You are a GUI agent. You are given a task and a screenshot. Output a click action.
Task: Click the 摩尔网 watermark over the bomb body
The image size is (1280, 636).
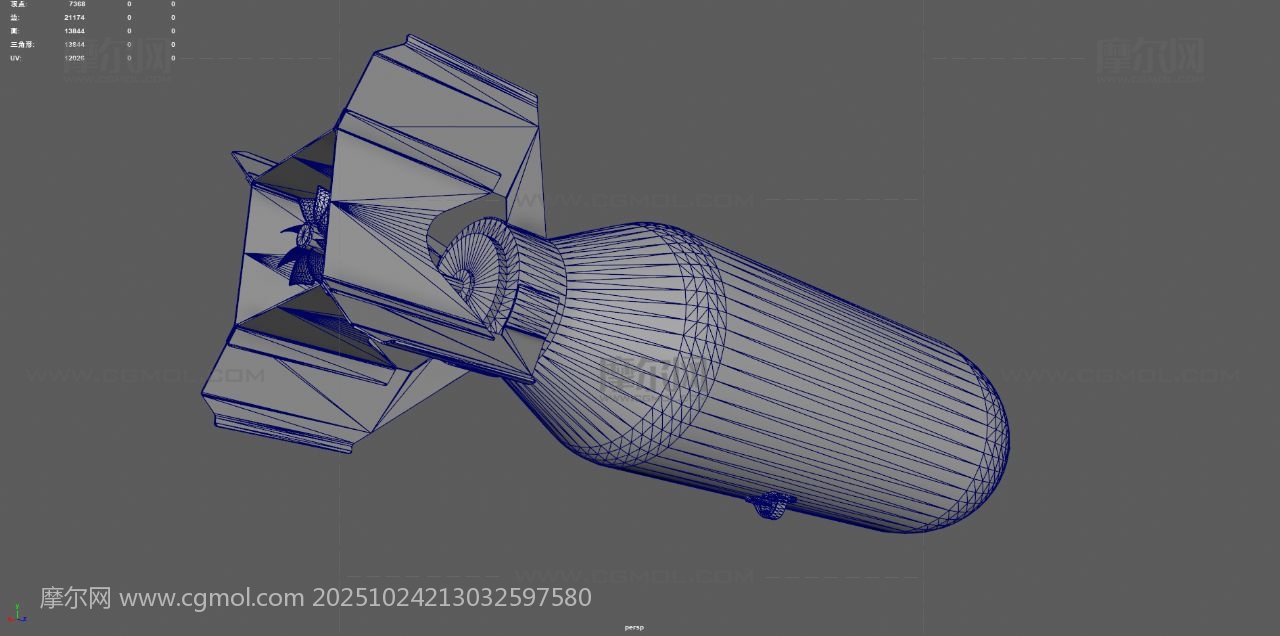point(655,377)
